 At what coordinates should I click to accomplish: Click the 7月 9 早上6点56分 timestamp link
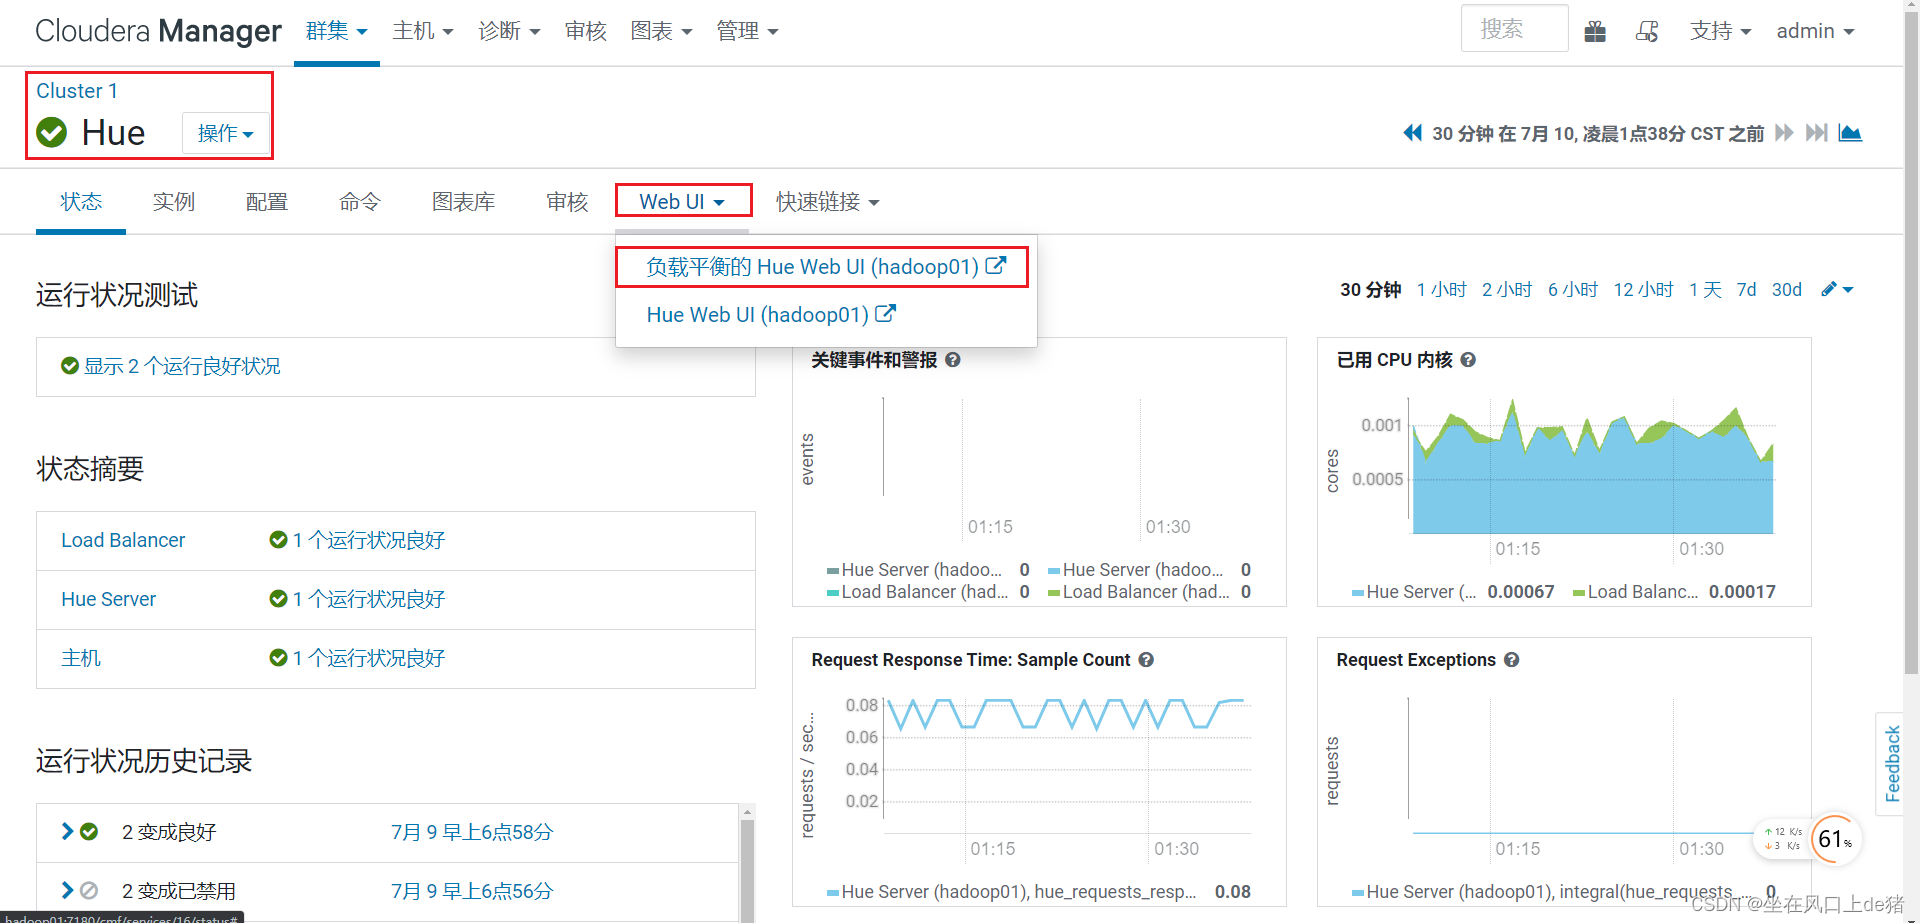pos(472,891)
